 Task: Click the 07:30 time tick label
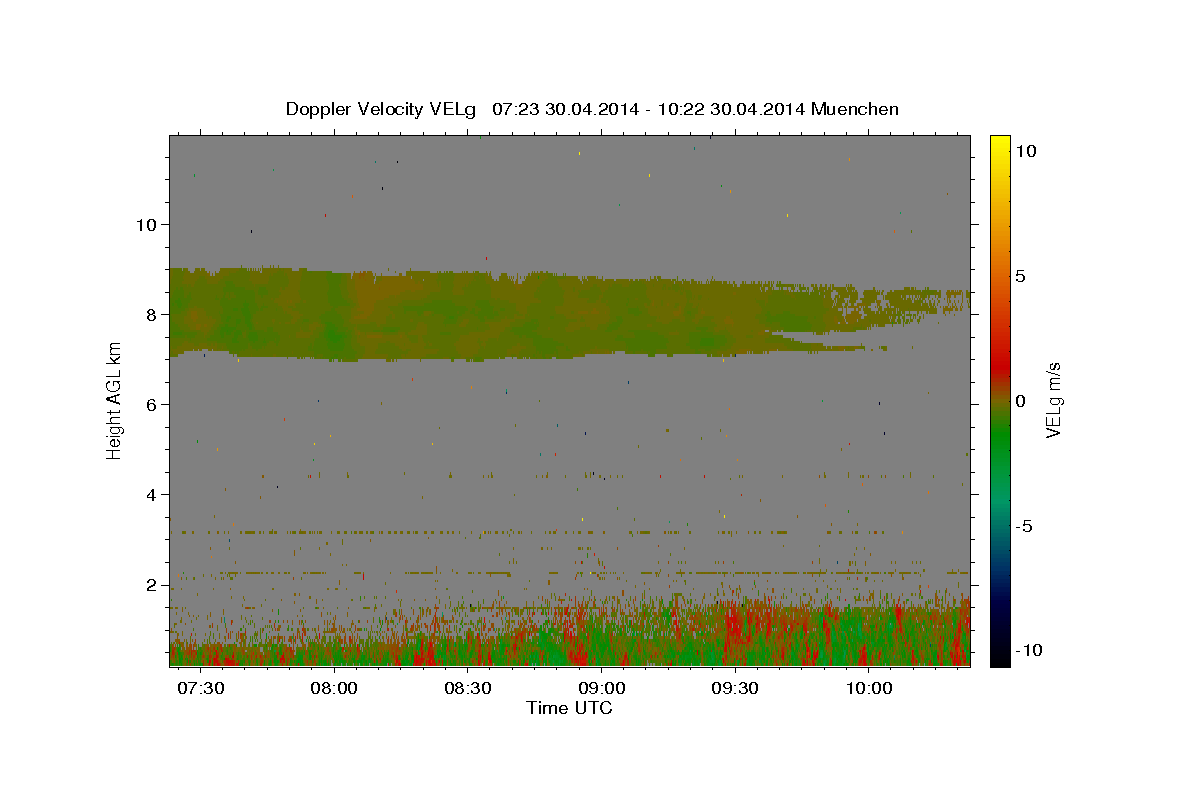[200, 689]
